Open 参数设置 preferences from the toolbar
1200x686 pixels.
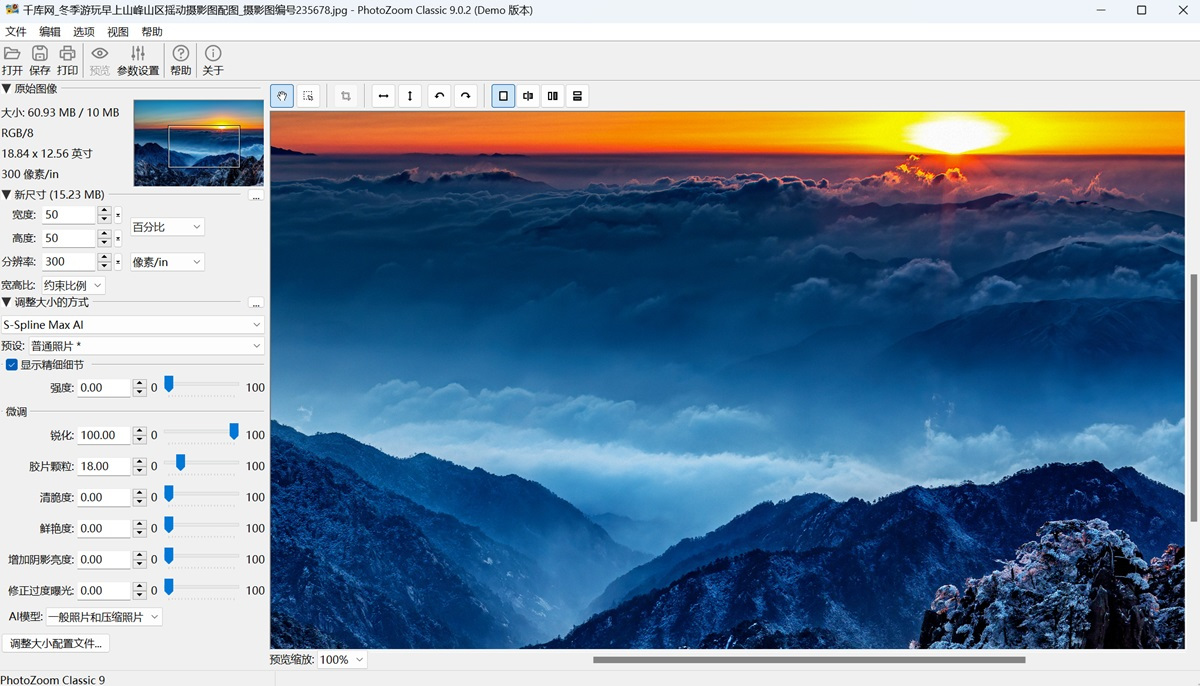click(138, 60)
